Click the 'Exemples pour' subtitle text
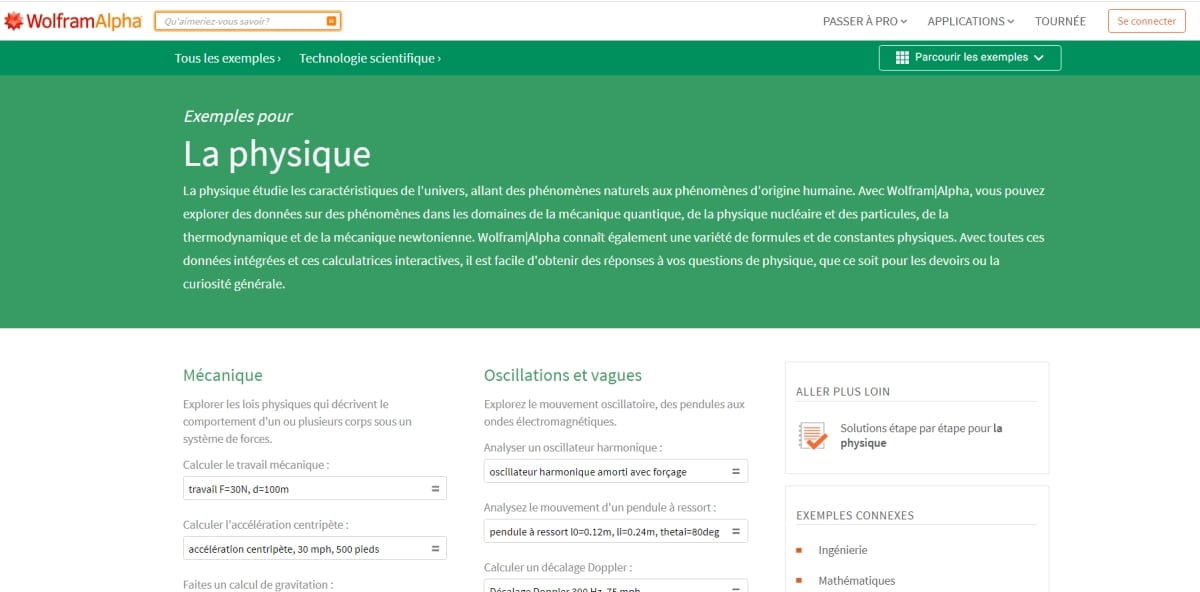The height and width of the screenshot is (592, 1200). pyautogui.click(x=238, y=116)
